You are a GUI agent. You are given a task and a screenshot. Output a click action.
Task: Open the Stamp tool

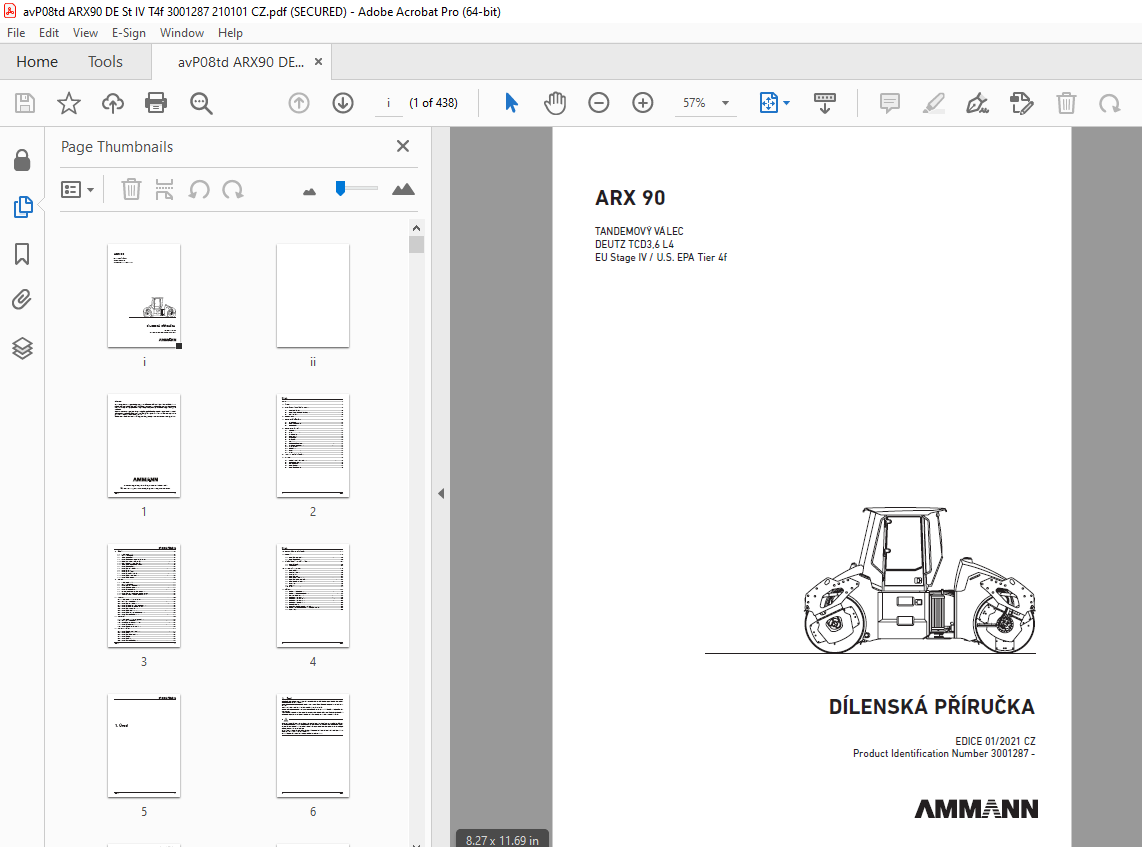pyautogui.click(x=1022, y=103)
